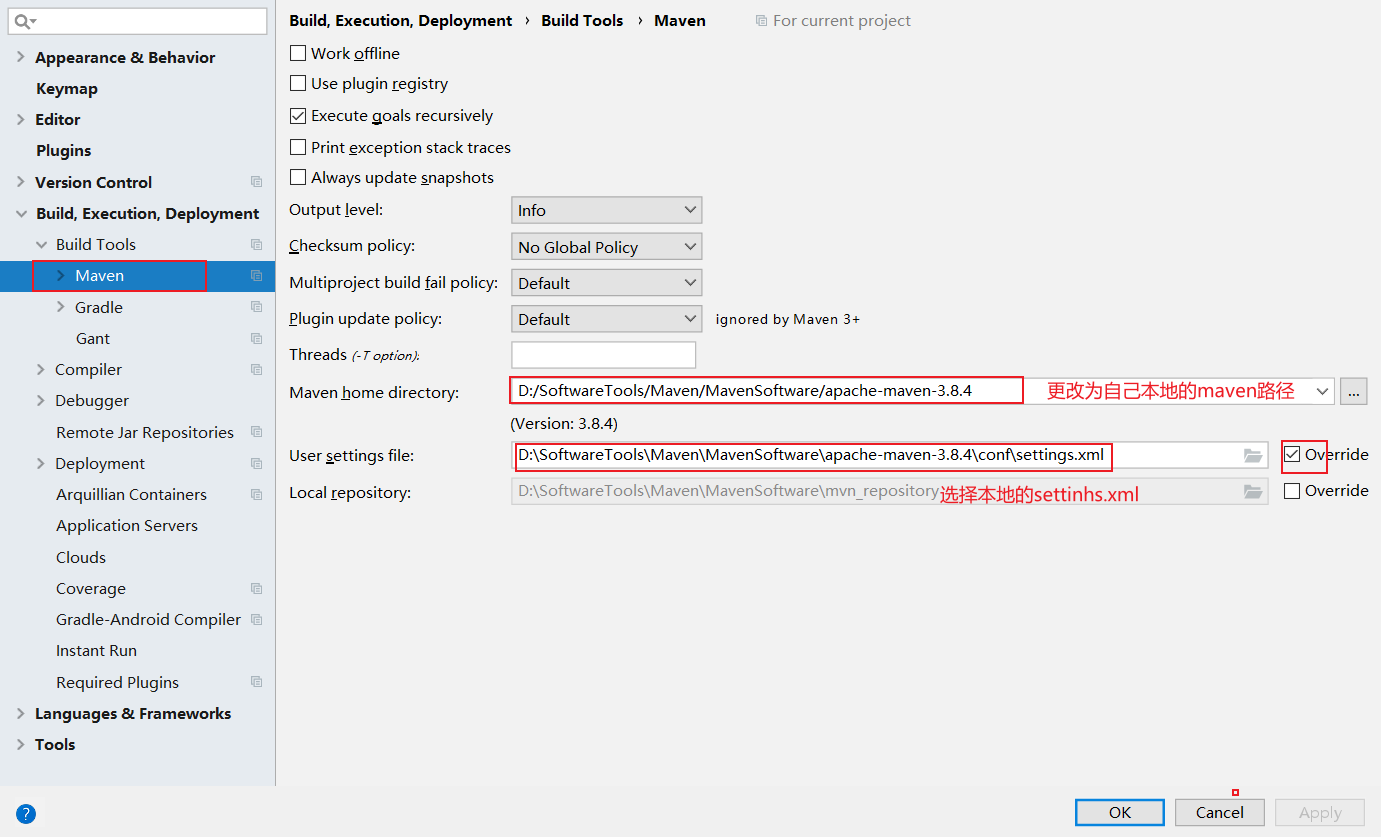Click project-level icon beside Required Plugins
The width and height of the screenshot is (1381, 837).
coord(256,682)
